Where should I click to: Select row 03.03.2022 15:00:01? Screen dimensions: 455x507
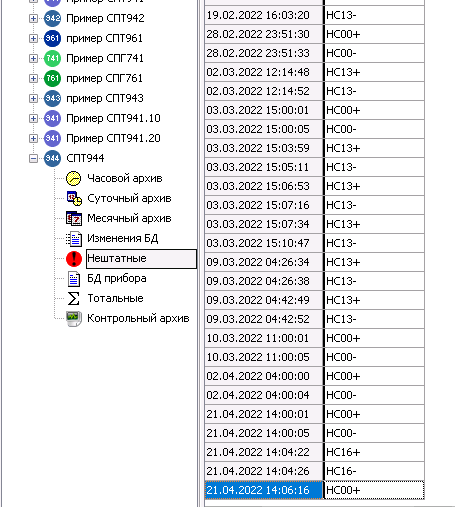pos(314,110)
